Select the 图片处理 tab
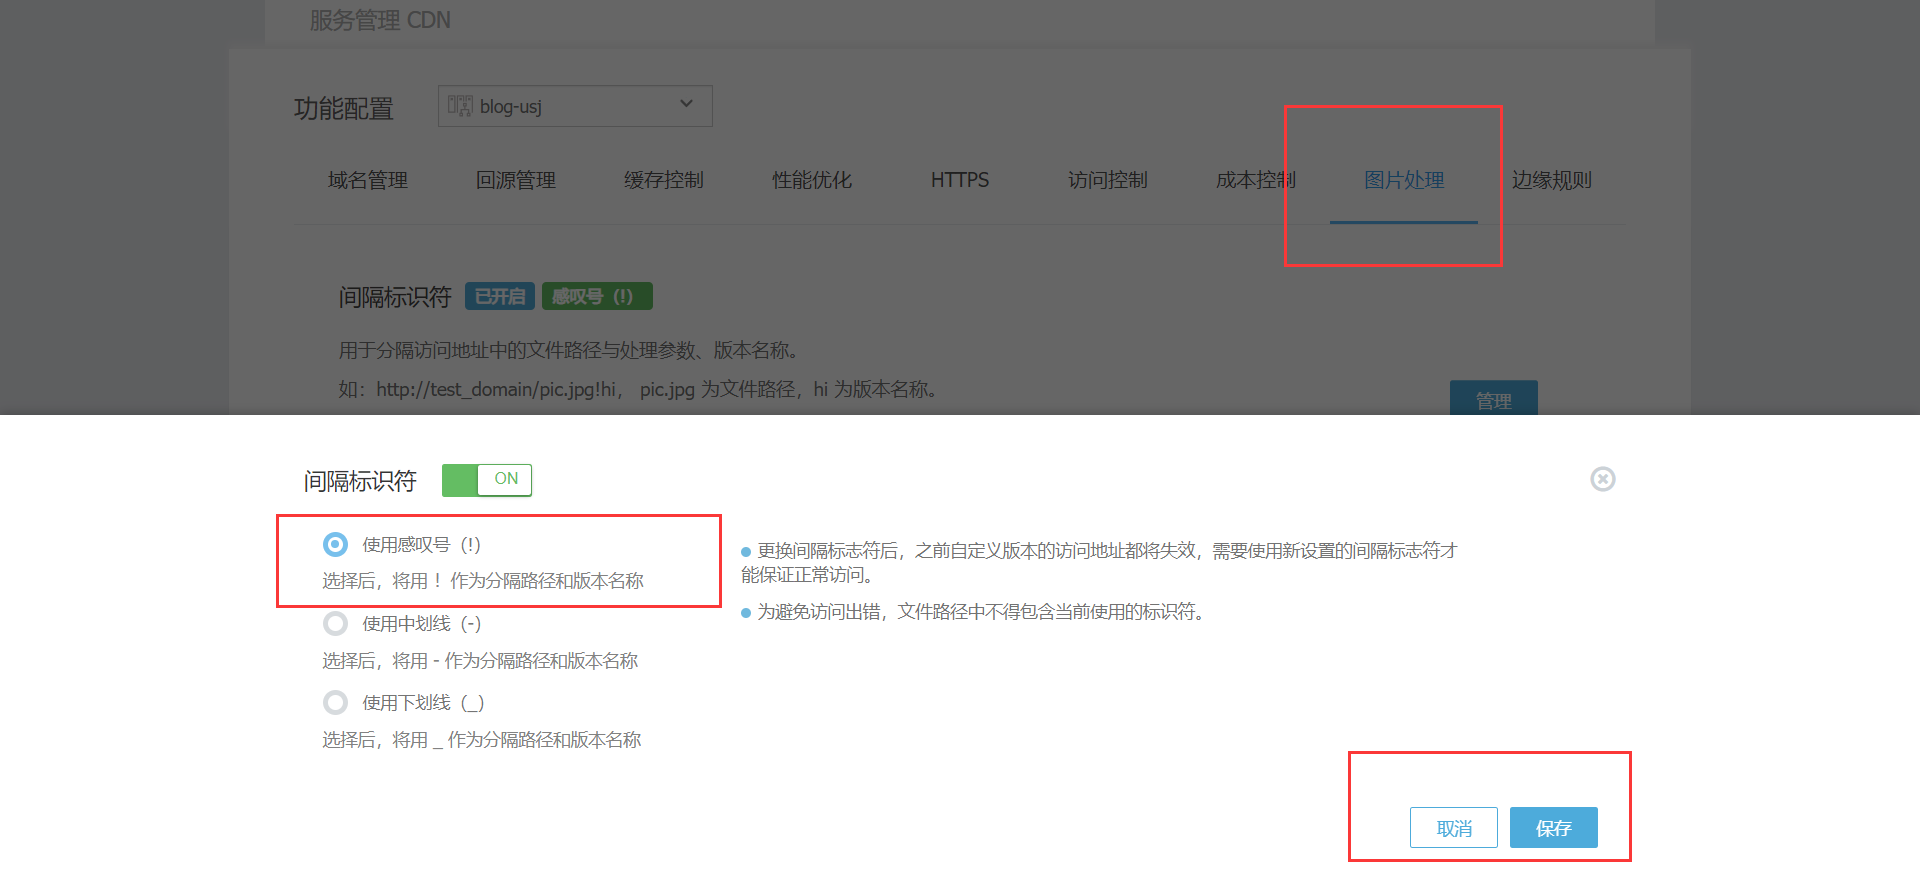The height and width of the screenshot is (888, 1920). pos(1404,180)
